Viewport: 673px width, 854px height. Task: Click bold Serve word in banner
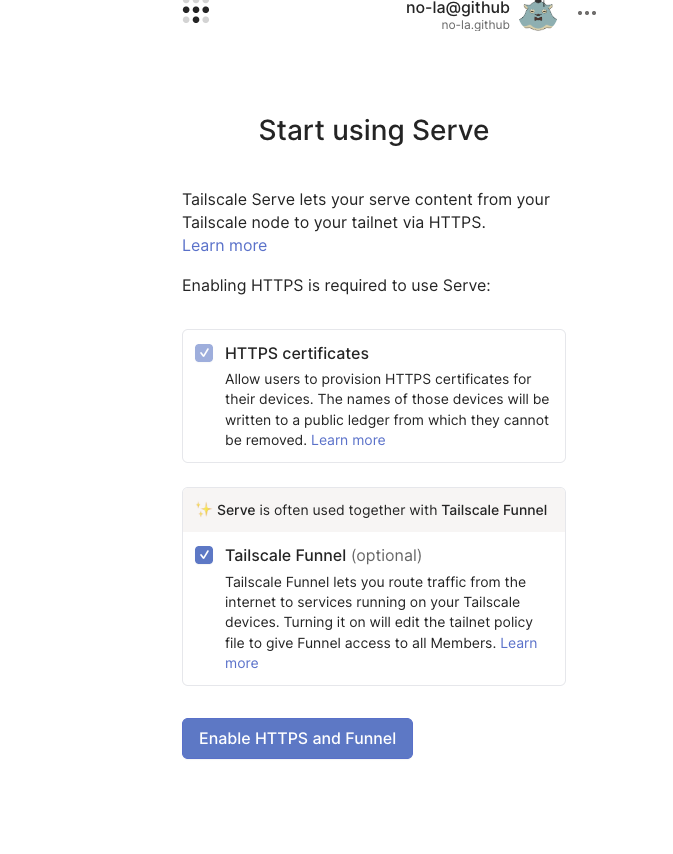click(236, 510)
